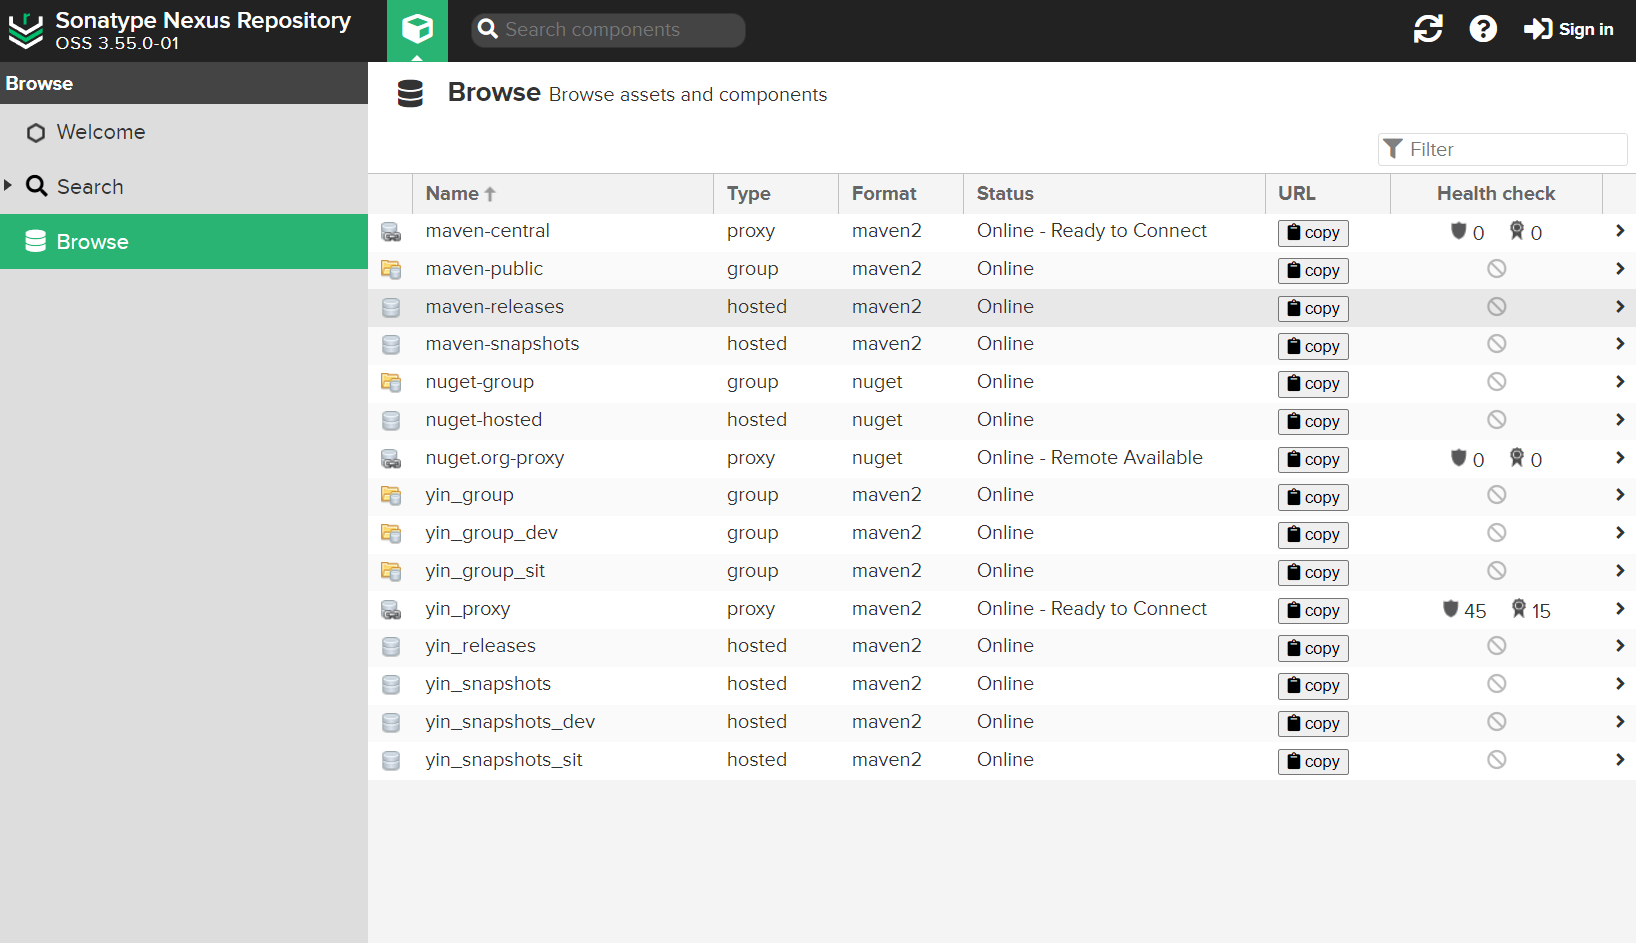Sort by the URL column header
The image size is (1636, 943).
pyautogui.click(x=1327, y=194)
